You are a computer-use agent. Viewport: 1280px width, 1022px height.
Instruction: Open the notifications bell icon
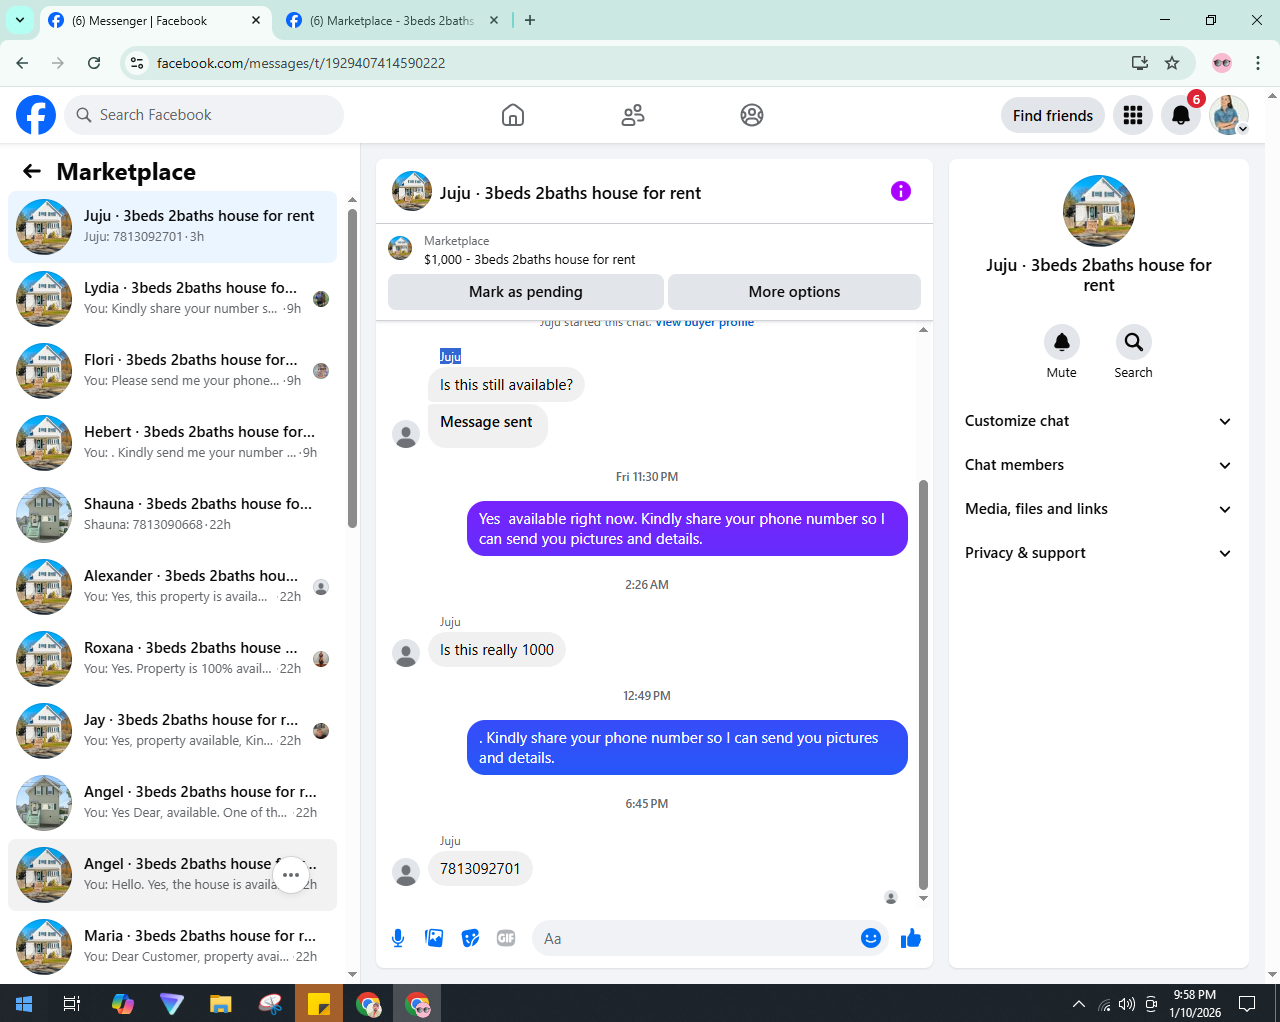1181,115
